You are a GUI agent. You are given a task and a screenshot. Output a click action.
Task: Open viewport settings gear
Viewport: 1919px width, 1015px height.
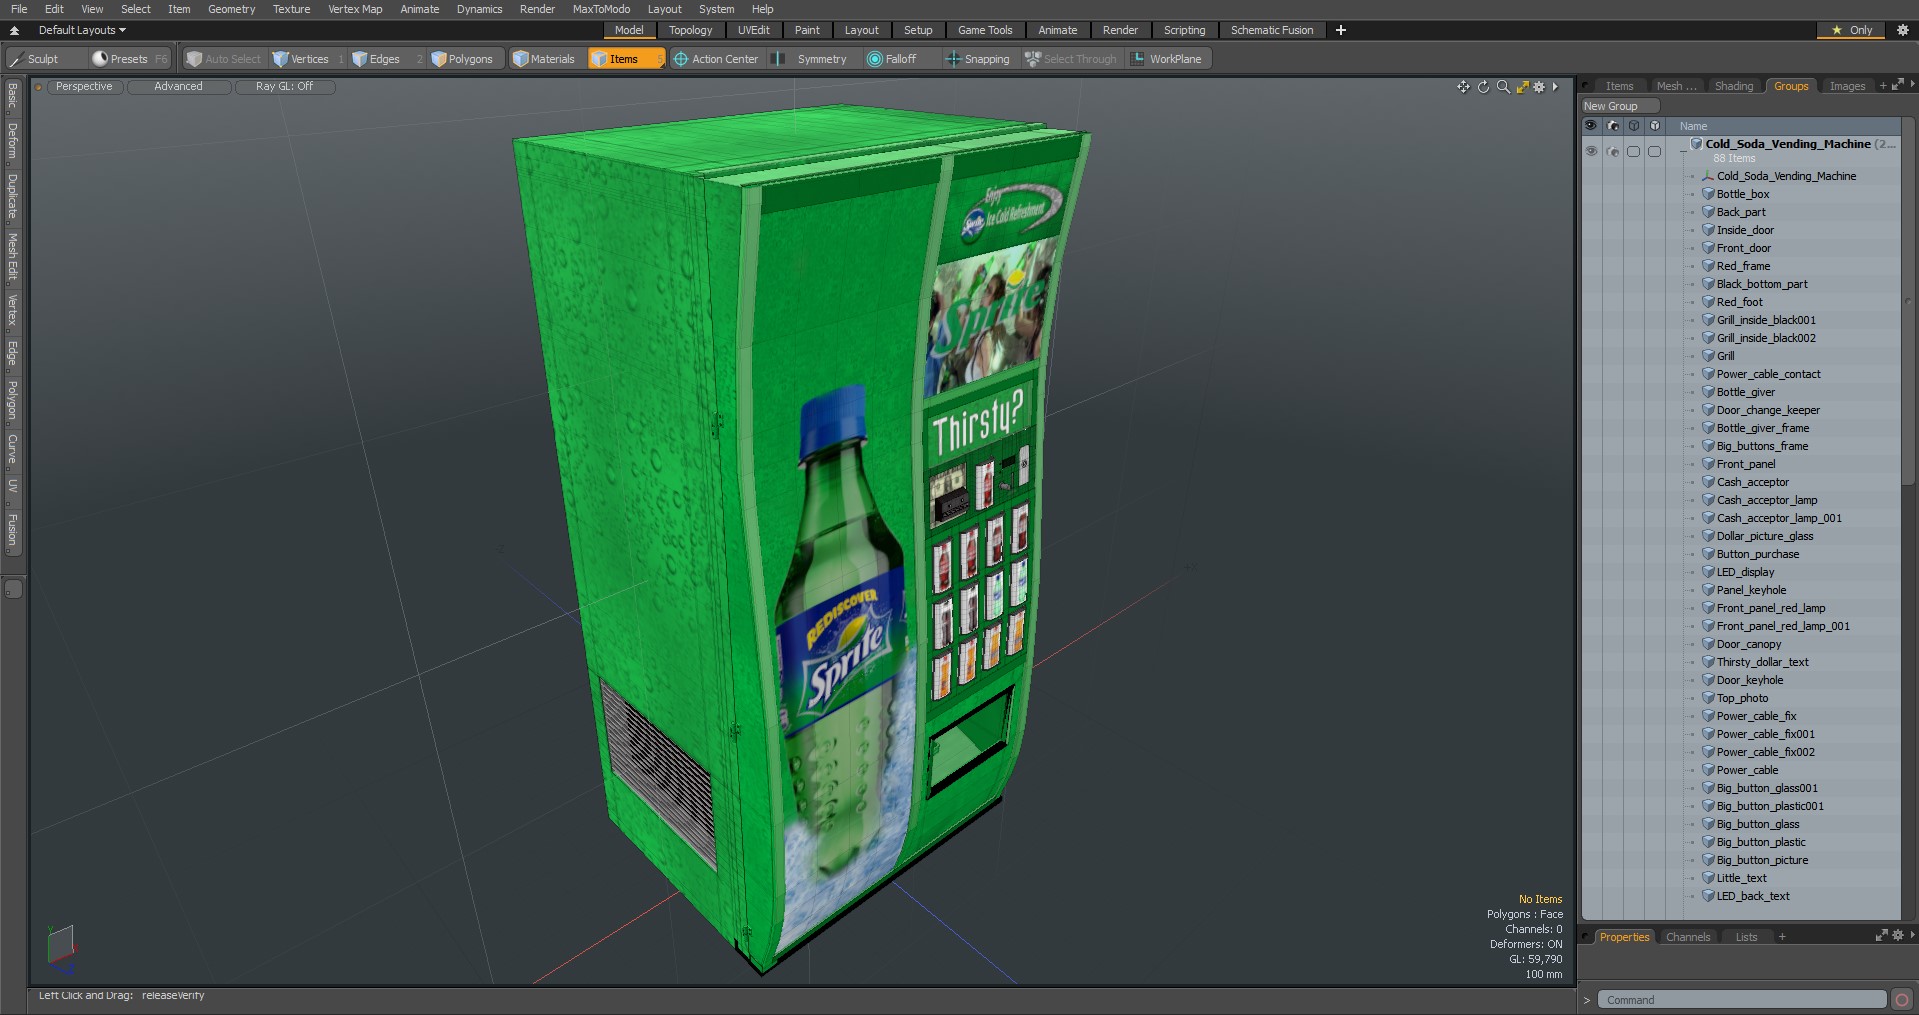click(x=1539, y=87)
